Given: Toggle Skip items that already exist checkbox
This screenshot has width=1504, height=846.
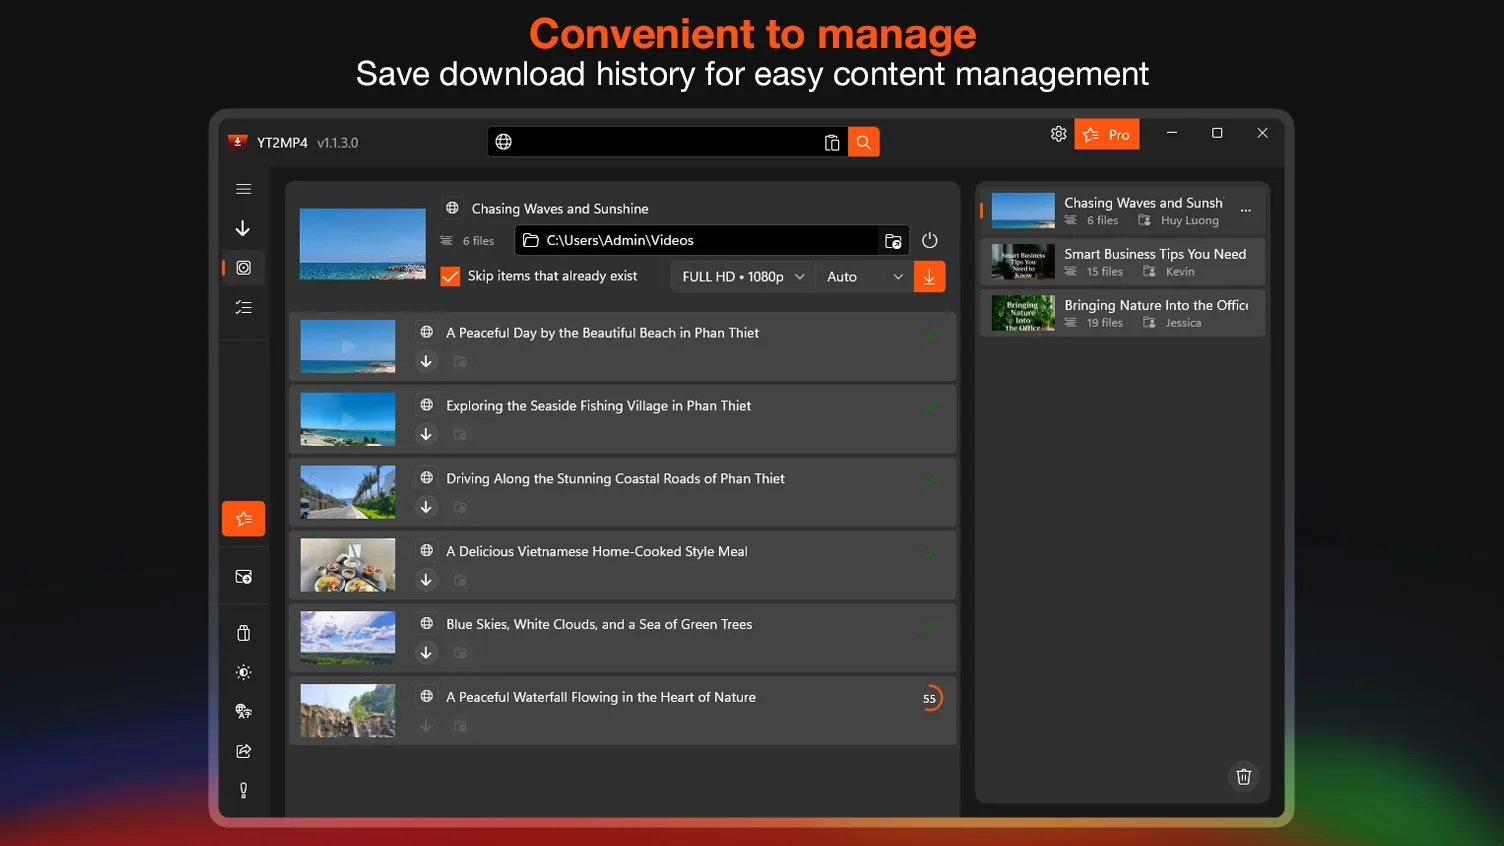Looking at the screenshot, I should point(451,277).
